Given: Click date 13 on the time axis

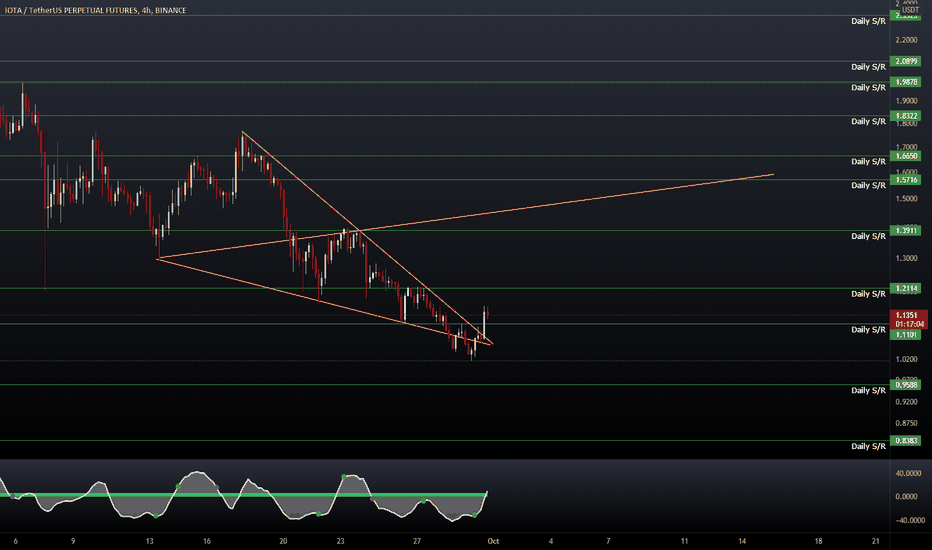Looking at the screenshot, I should tap(150, 541).
